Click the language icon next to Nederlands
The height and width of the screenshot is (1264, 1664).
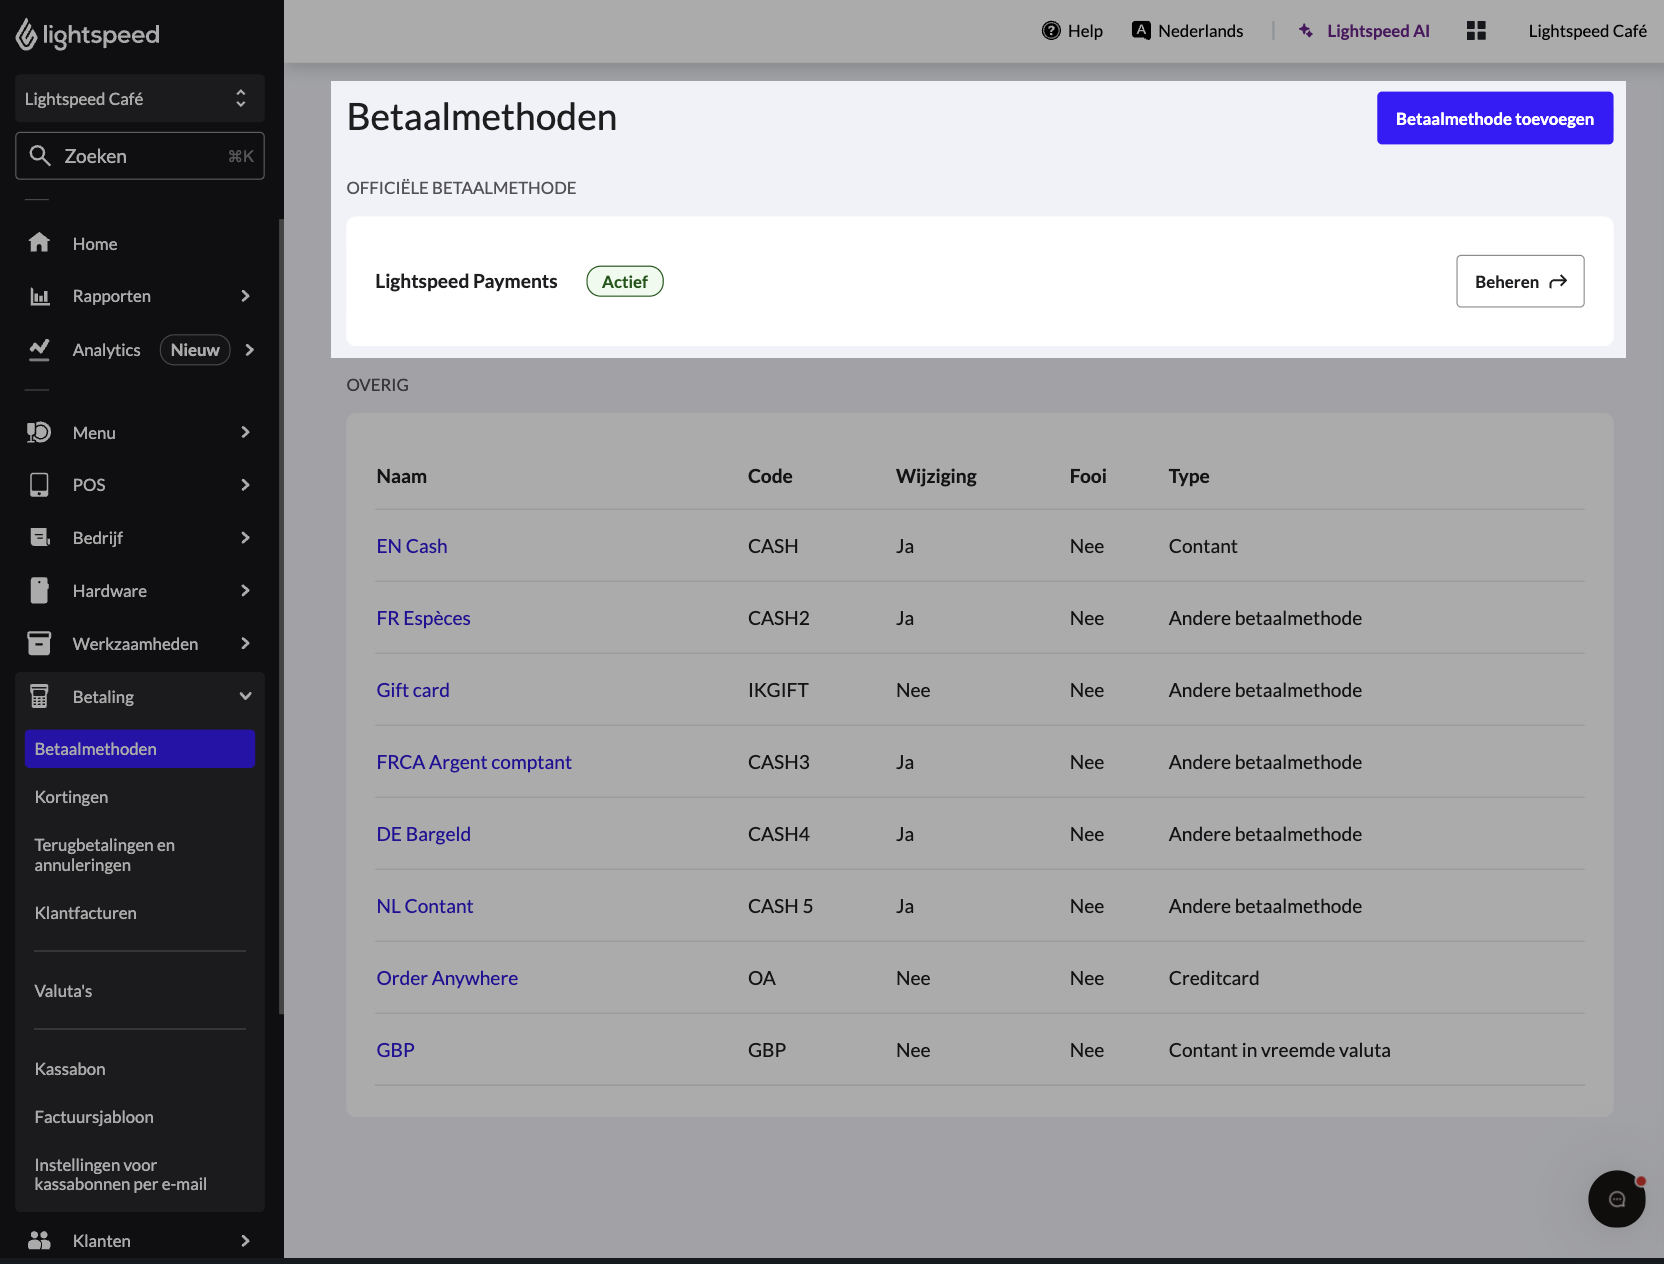1141,30
